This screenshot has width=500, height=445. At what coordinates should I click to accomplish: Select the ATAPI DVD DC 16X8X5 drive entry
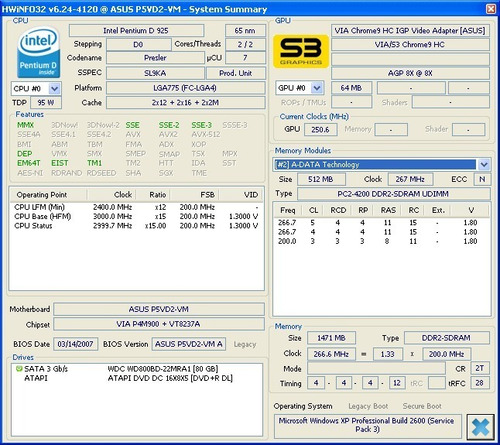pos(136,378)
